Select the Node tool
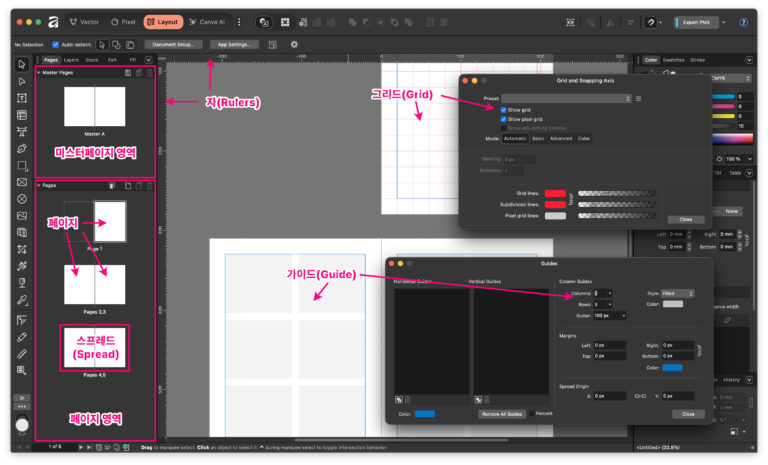 [22, 81]
